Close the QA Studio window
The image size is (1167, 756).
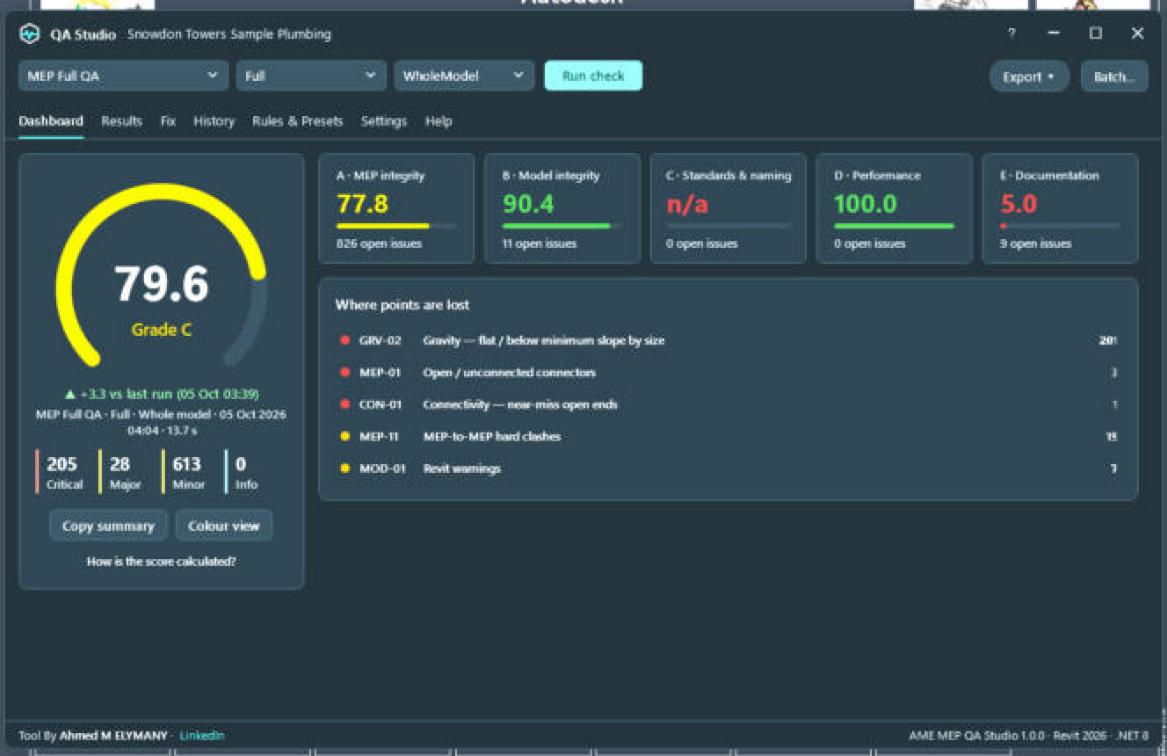click(x=1137, y=33)
